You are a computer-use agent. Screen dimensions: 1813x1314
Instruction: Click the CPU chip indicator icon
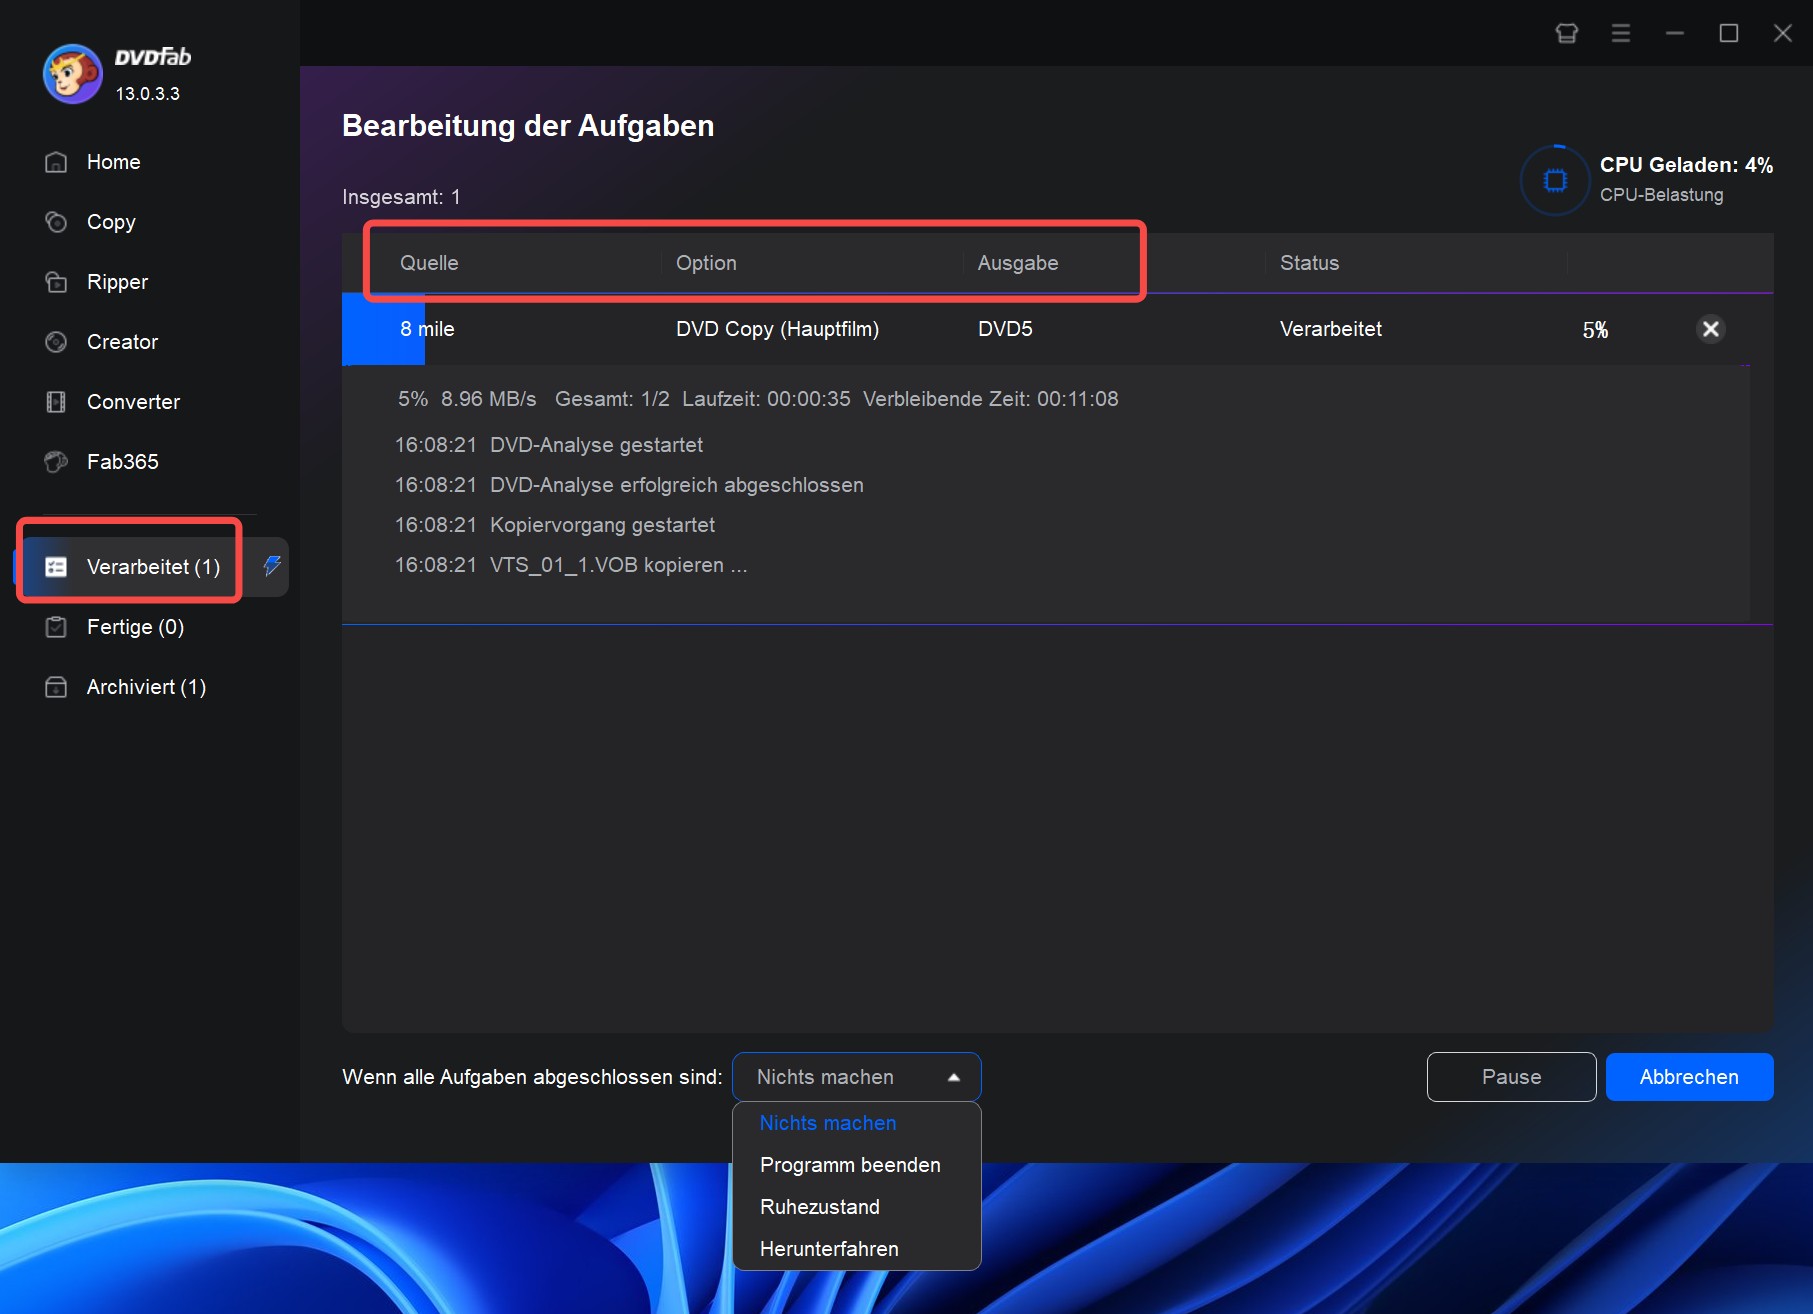click(1555, 180)
